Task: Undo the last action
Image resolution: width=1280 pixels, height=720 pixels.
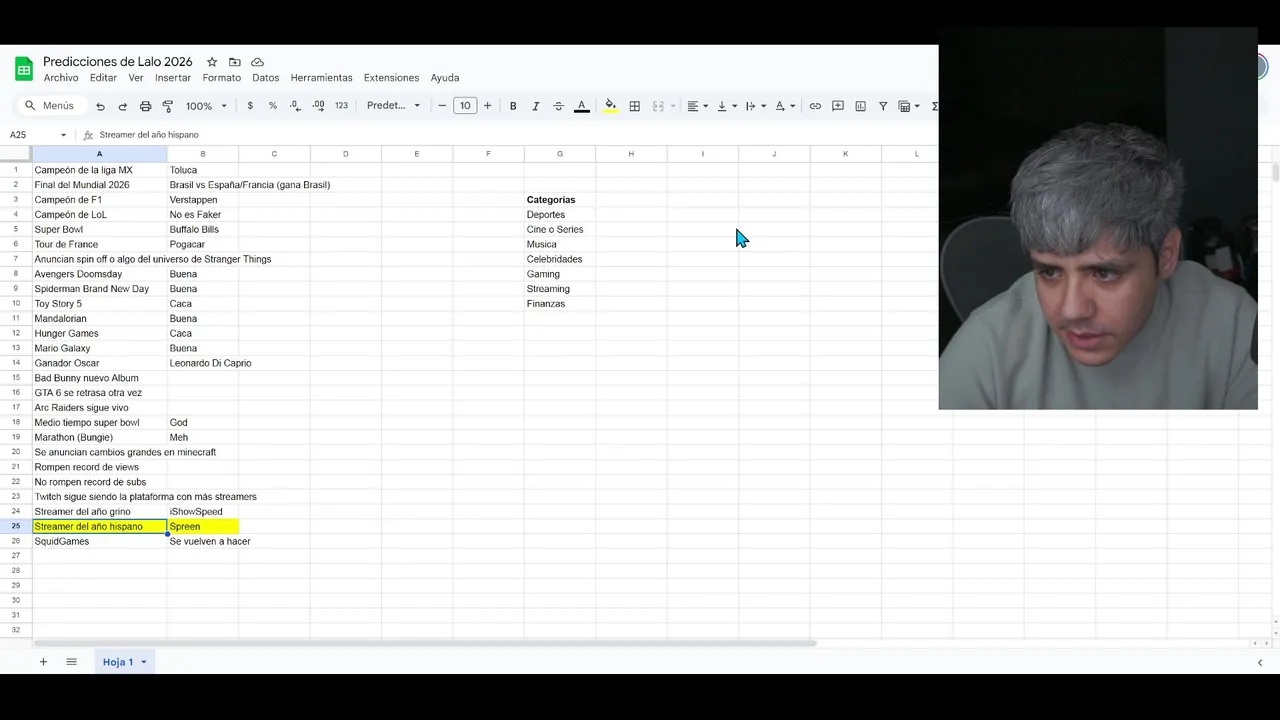Action: [x=100, y=106]
